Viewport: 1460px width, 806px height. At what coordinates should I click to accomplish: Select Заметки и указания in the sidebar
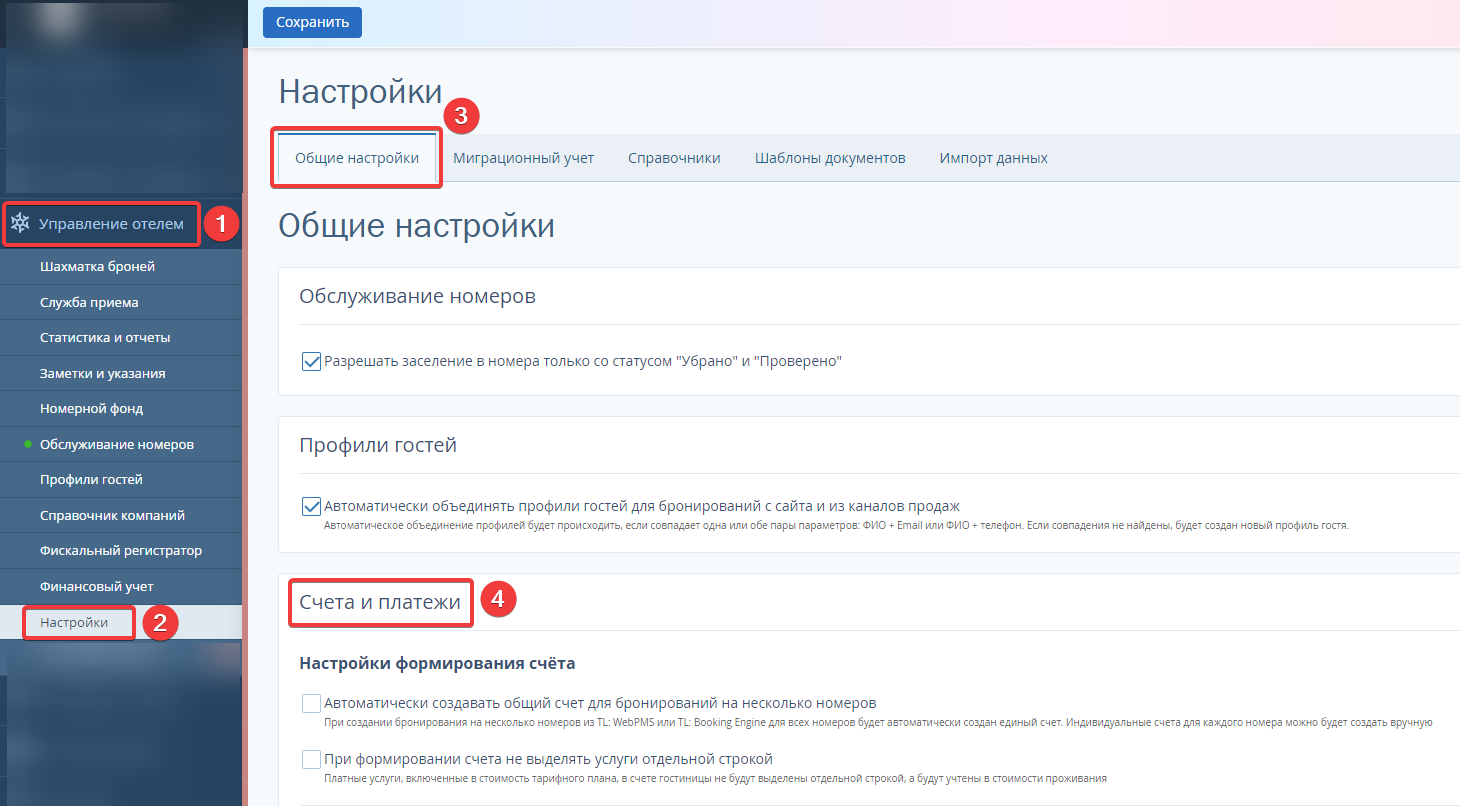coord(121,373)
